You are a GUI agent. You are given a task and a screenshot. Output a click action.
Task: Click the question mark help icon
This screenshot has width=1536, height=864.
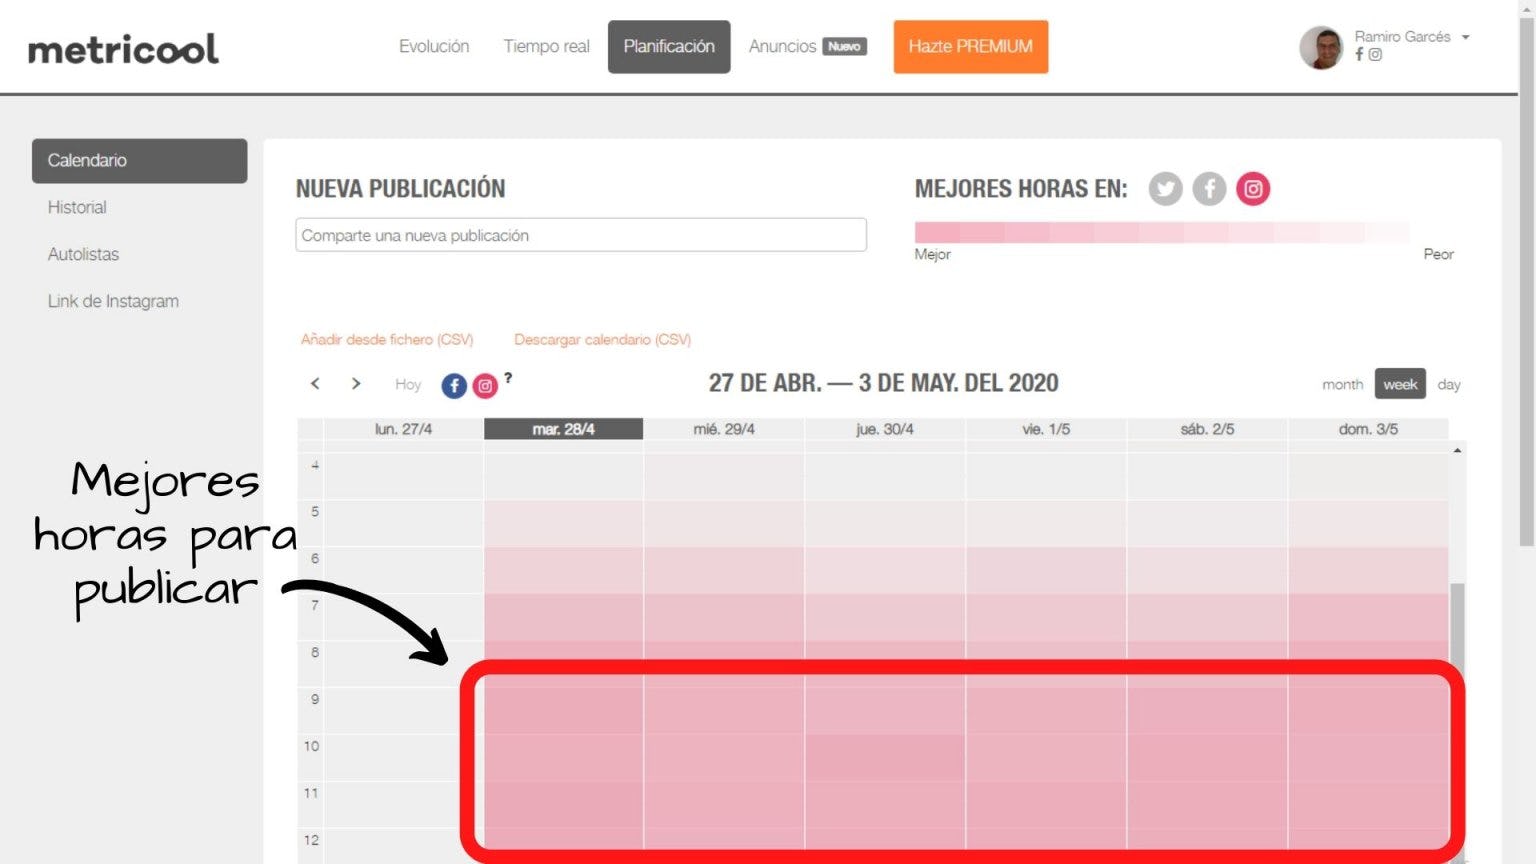pyautogui.click(x=508, y=378)
